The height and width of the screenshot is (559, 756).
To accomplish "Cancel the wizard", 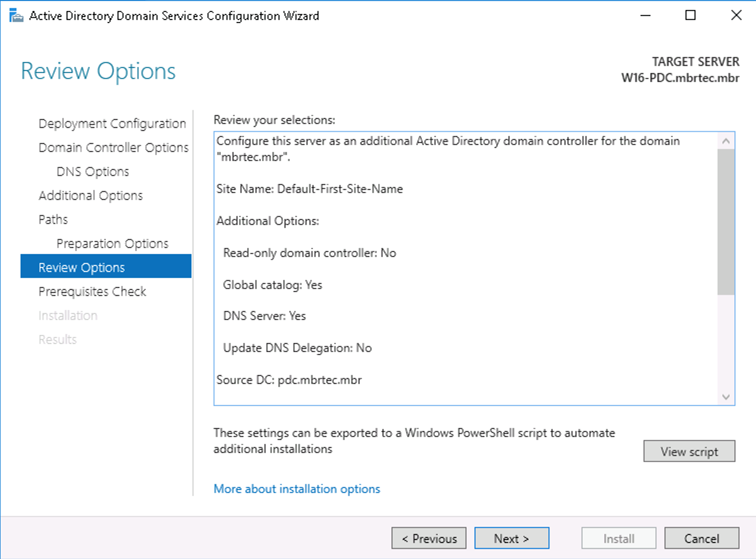I will (702, 538).
